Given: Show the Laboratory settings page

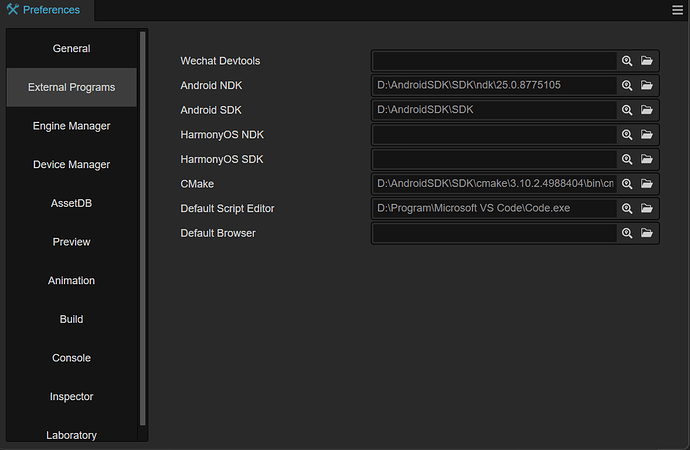Looking at the screenshot, I should (x=71, y=435).
